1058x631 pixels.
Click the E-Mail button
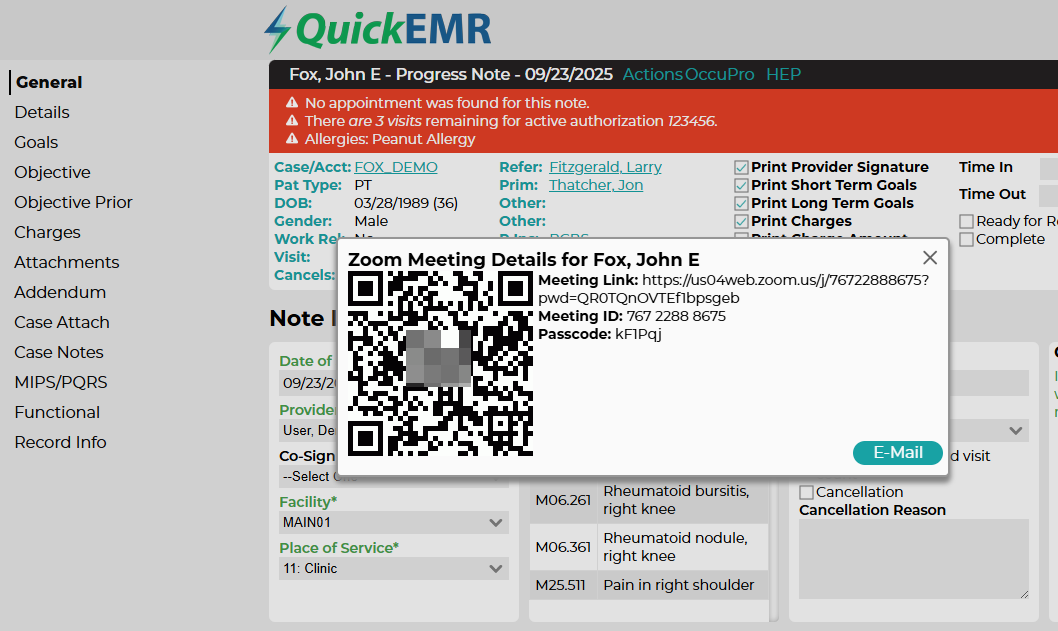pos(897,453)
